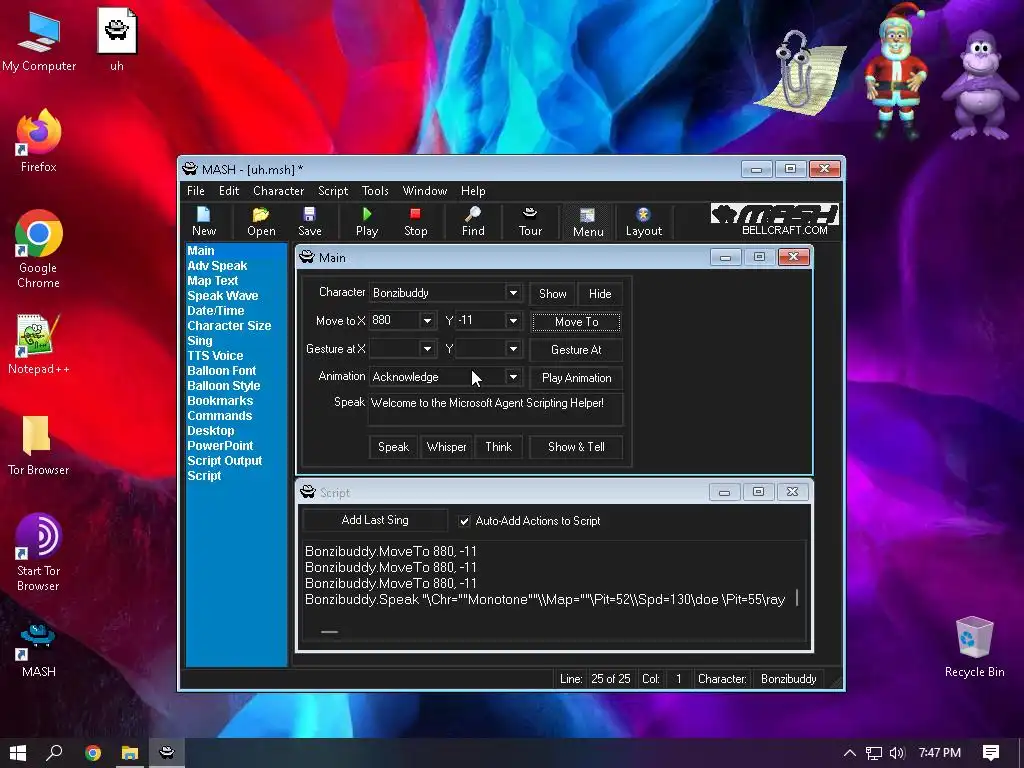Screen dimensions: 1024x768
Task: Open the Help menu
Action: 473,191
